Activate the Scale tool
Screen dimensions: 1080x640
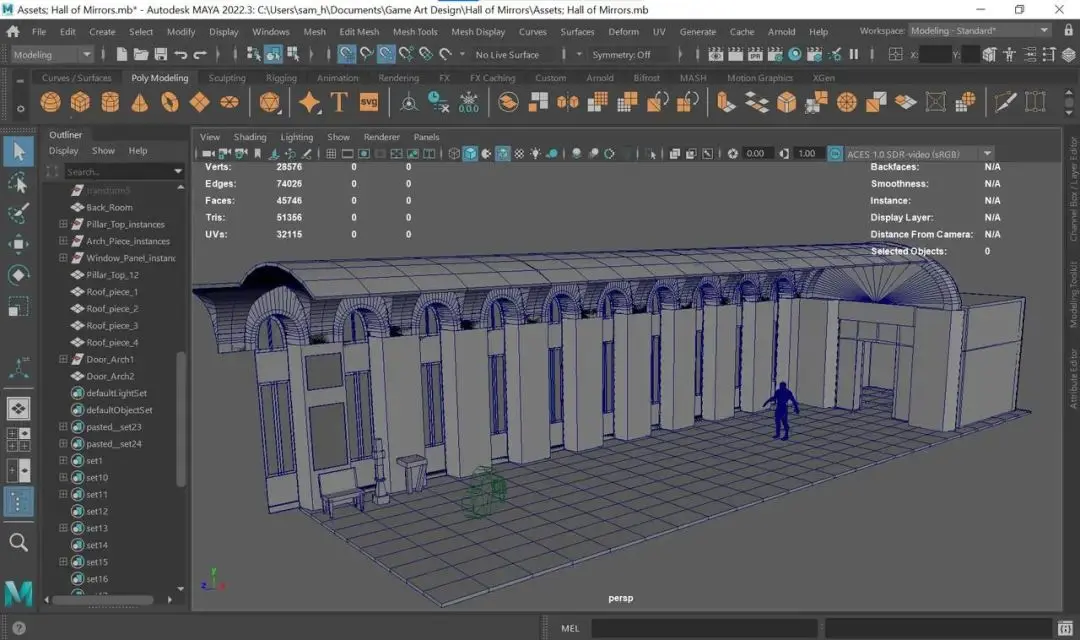19,306
